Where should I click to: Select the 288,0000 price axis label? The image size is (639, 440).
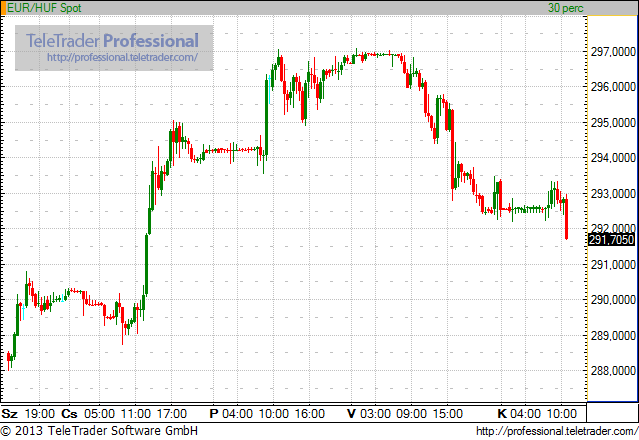[613, 371]
